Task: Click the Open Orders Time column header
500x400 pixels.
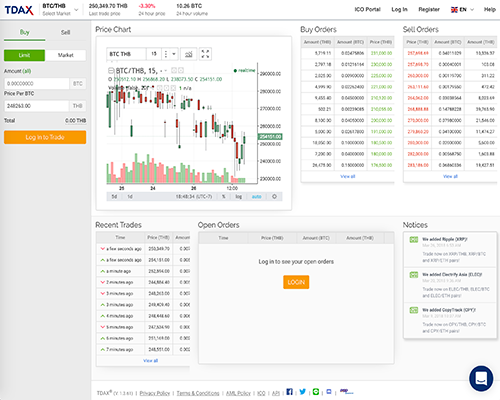Action: [223, 238]
